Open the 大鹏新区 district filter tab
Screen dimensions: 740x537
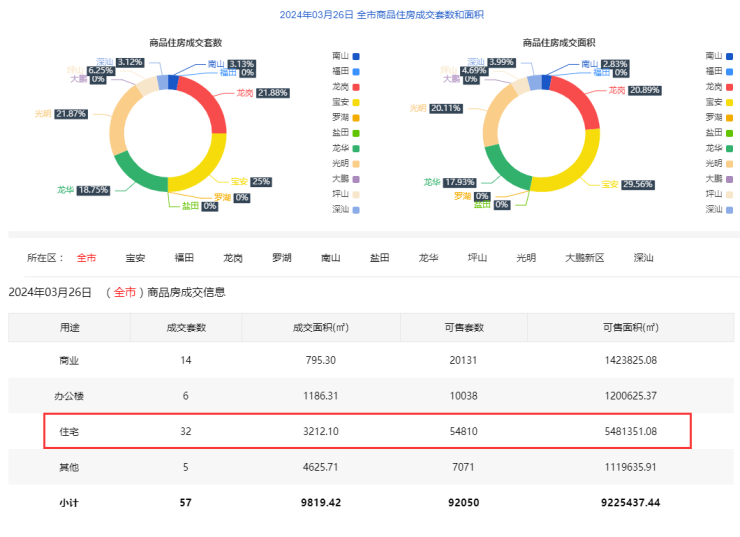pos(585,258)
